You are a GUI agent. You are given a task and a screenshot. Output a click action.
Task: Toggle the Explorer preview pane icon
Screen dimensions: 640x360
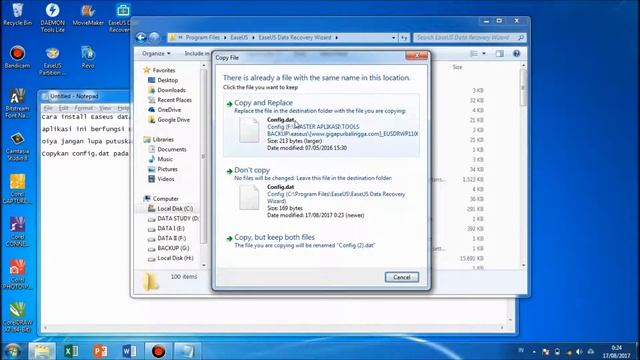pyautogui.click(x=500, y=53)
